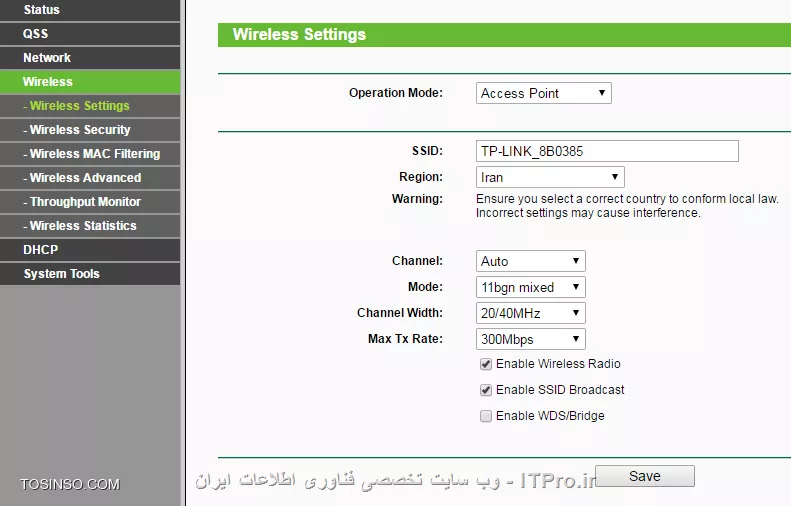
Task: Click the Enable Wireless Radio label text
Action: (x=558, y=364)
